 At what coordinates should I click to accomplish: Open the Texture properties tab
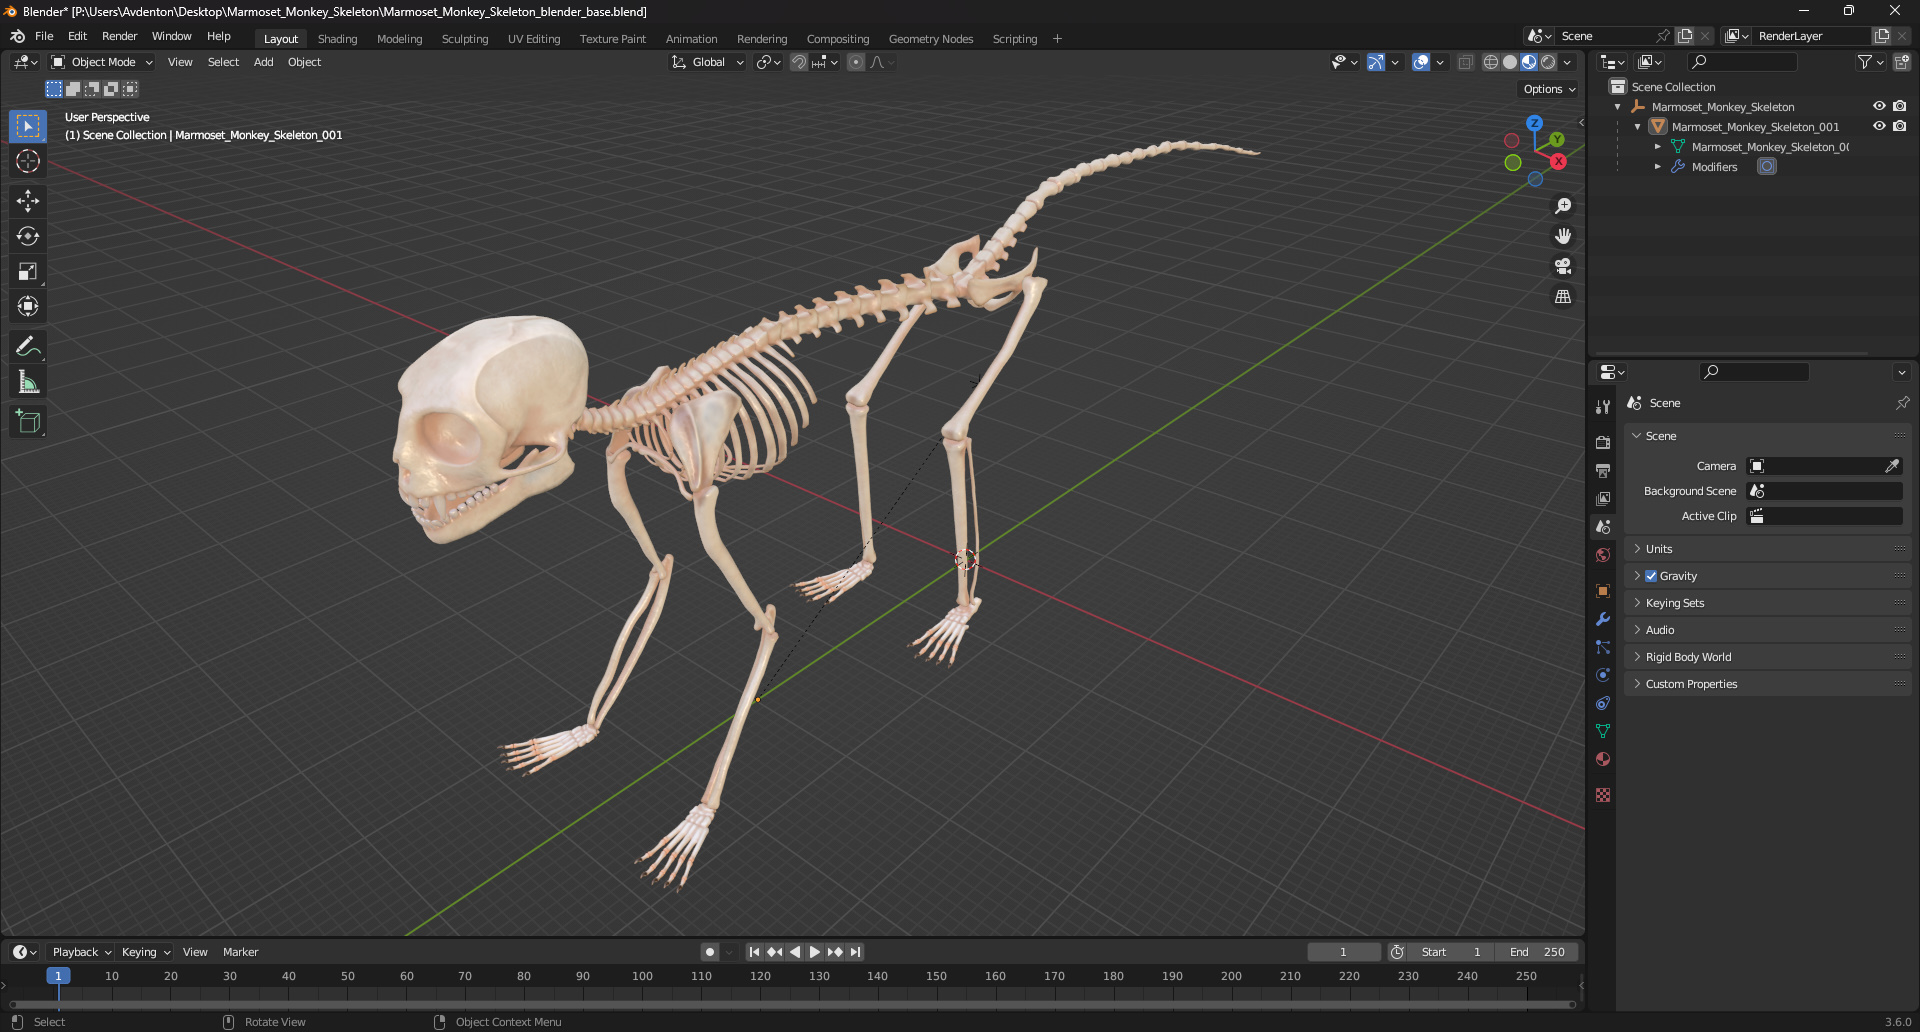coord(1603,795)
